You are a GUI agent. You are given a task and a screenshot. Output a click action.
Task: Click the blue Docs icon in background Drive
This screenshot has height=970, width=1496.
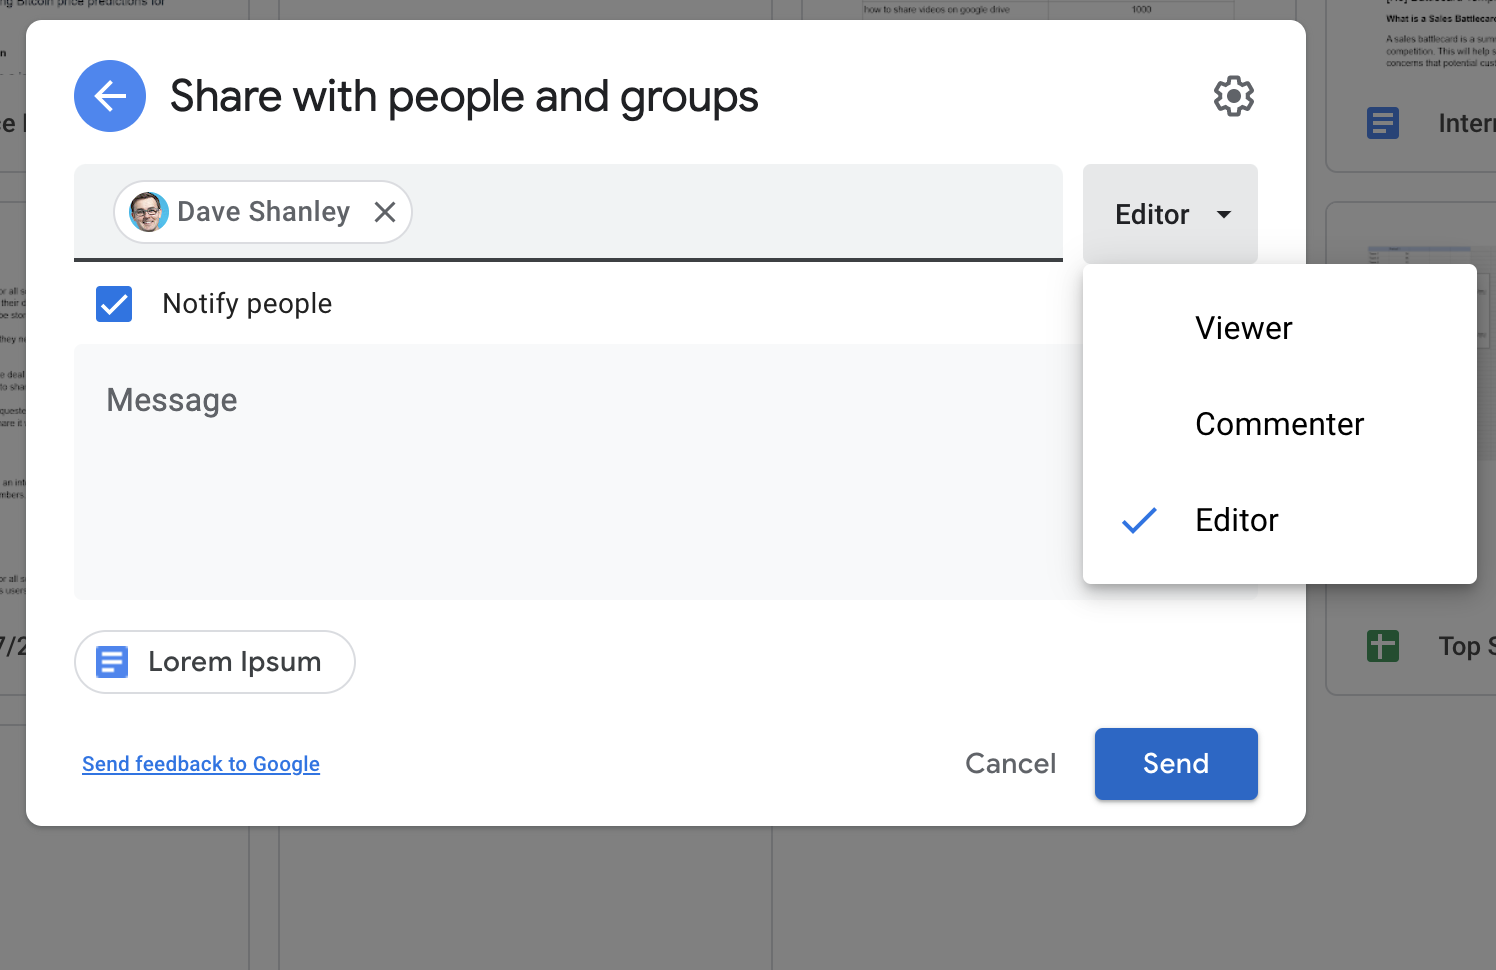click(x=1383, y=123)
